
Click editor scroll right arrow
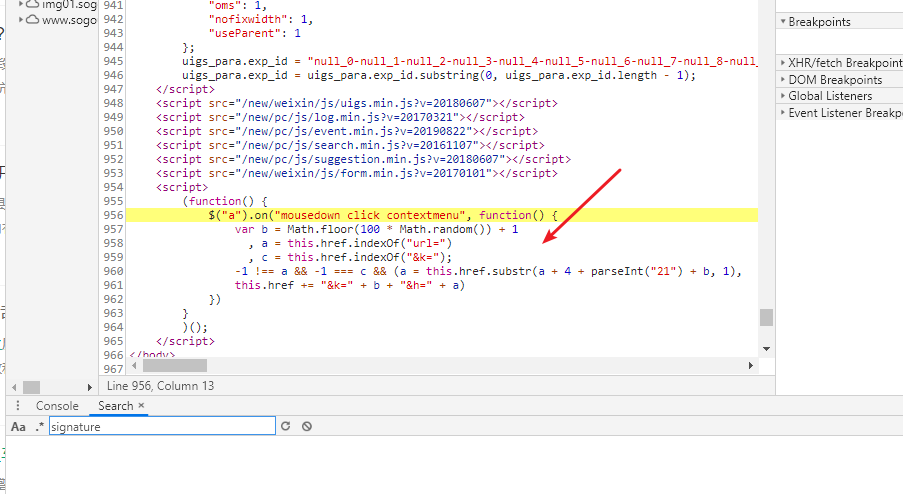click(750, 366)
